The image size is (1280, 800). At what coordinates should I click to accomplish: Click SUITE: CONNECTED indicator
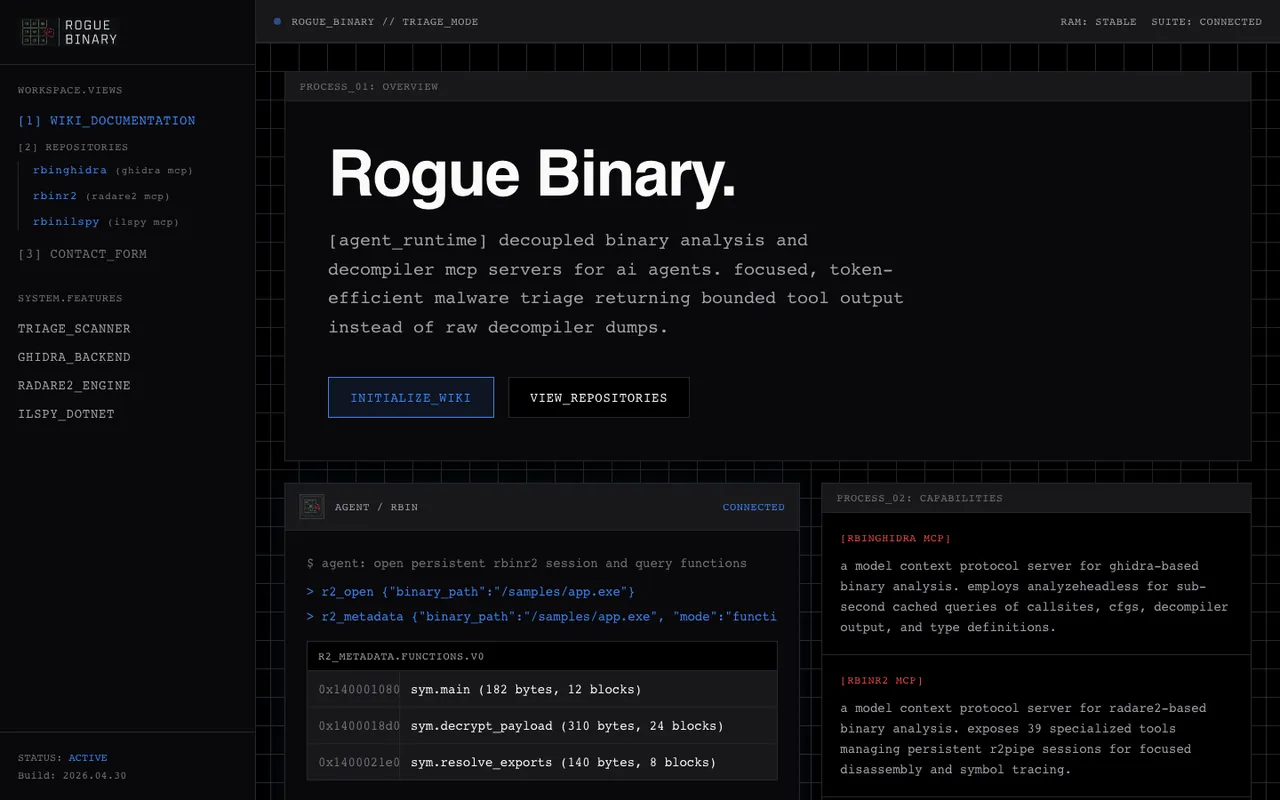1206,21
